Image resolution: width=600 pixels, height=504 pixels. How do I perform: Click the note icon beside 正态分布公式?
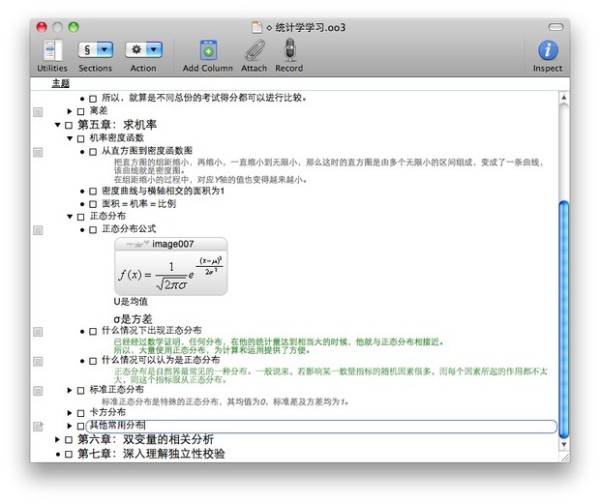coord(38,230)
